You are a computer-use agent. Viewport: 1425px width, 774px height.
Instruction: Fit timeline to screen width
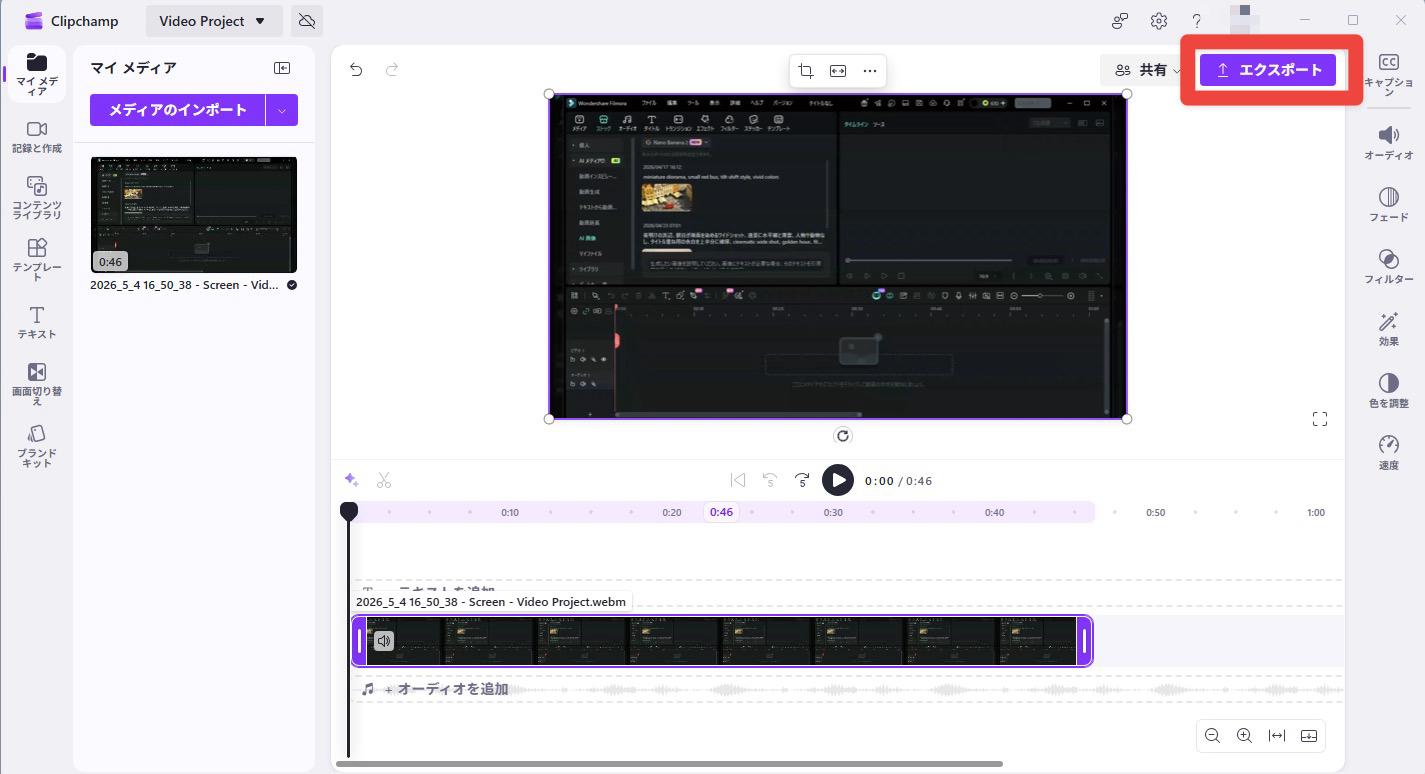[x=1277, y=736]
